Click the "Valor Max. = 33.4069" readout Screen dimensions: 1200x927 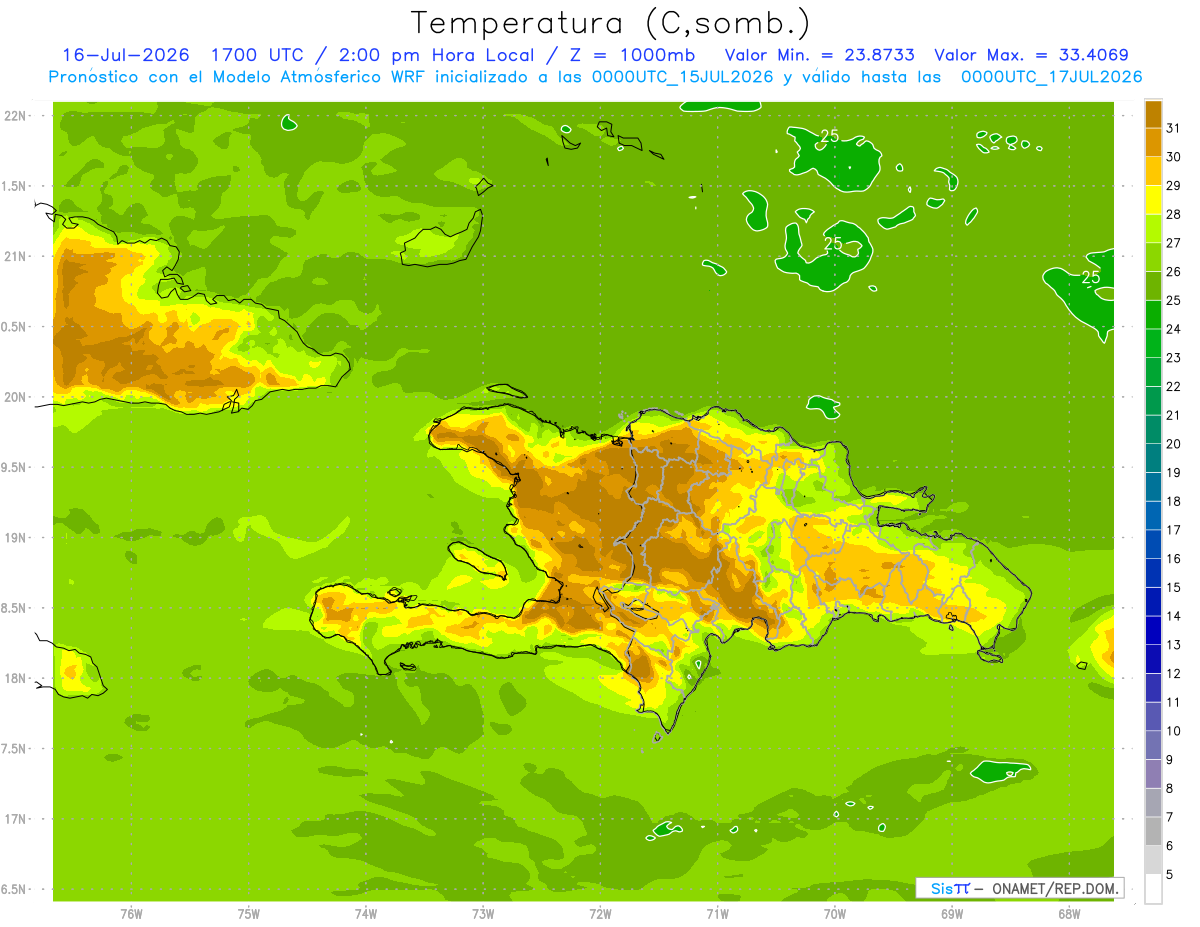(x=1032, y=55)
